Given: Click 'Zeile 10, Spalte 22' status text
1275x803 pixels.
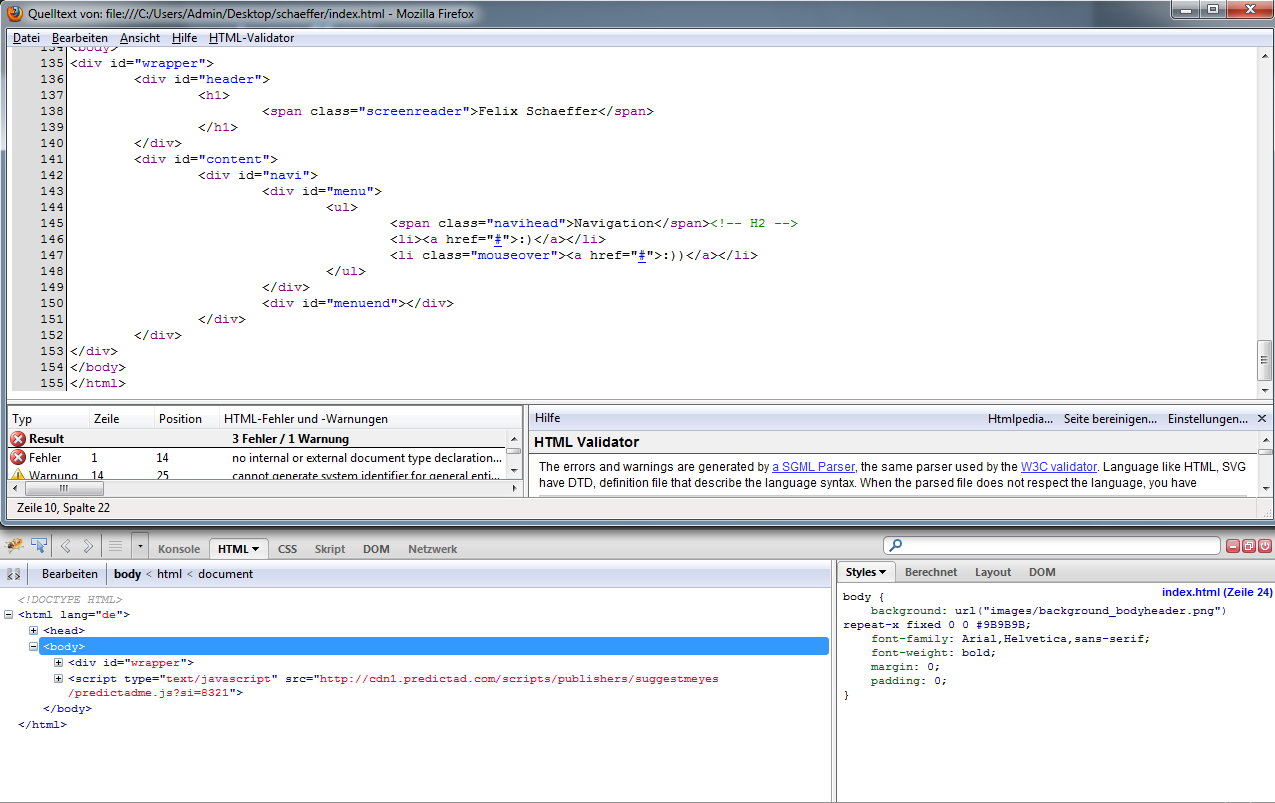Looking at the screenshot, I should point(64,508).
